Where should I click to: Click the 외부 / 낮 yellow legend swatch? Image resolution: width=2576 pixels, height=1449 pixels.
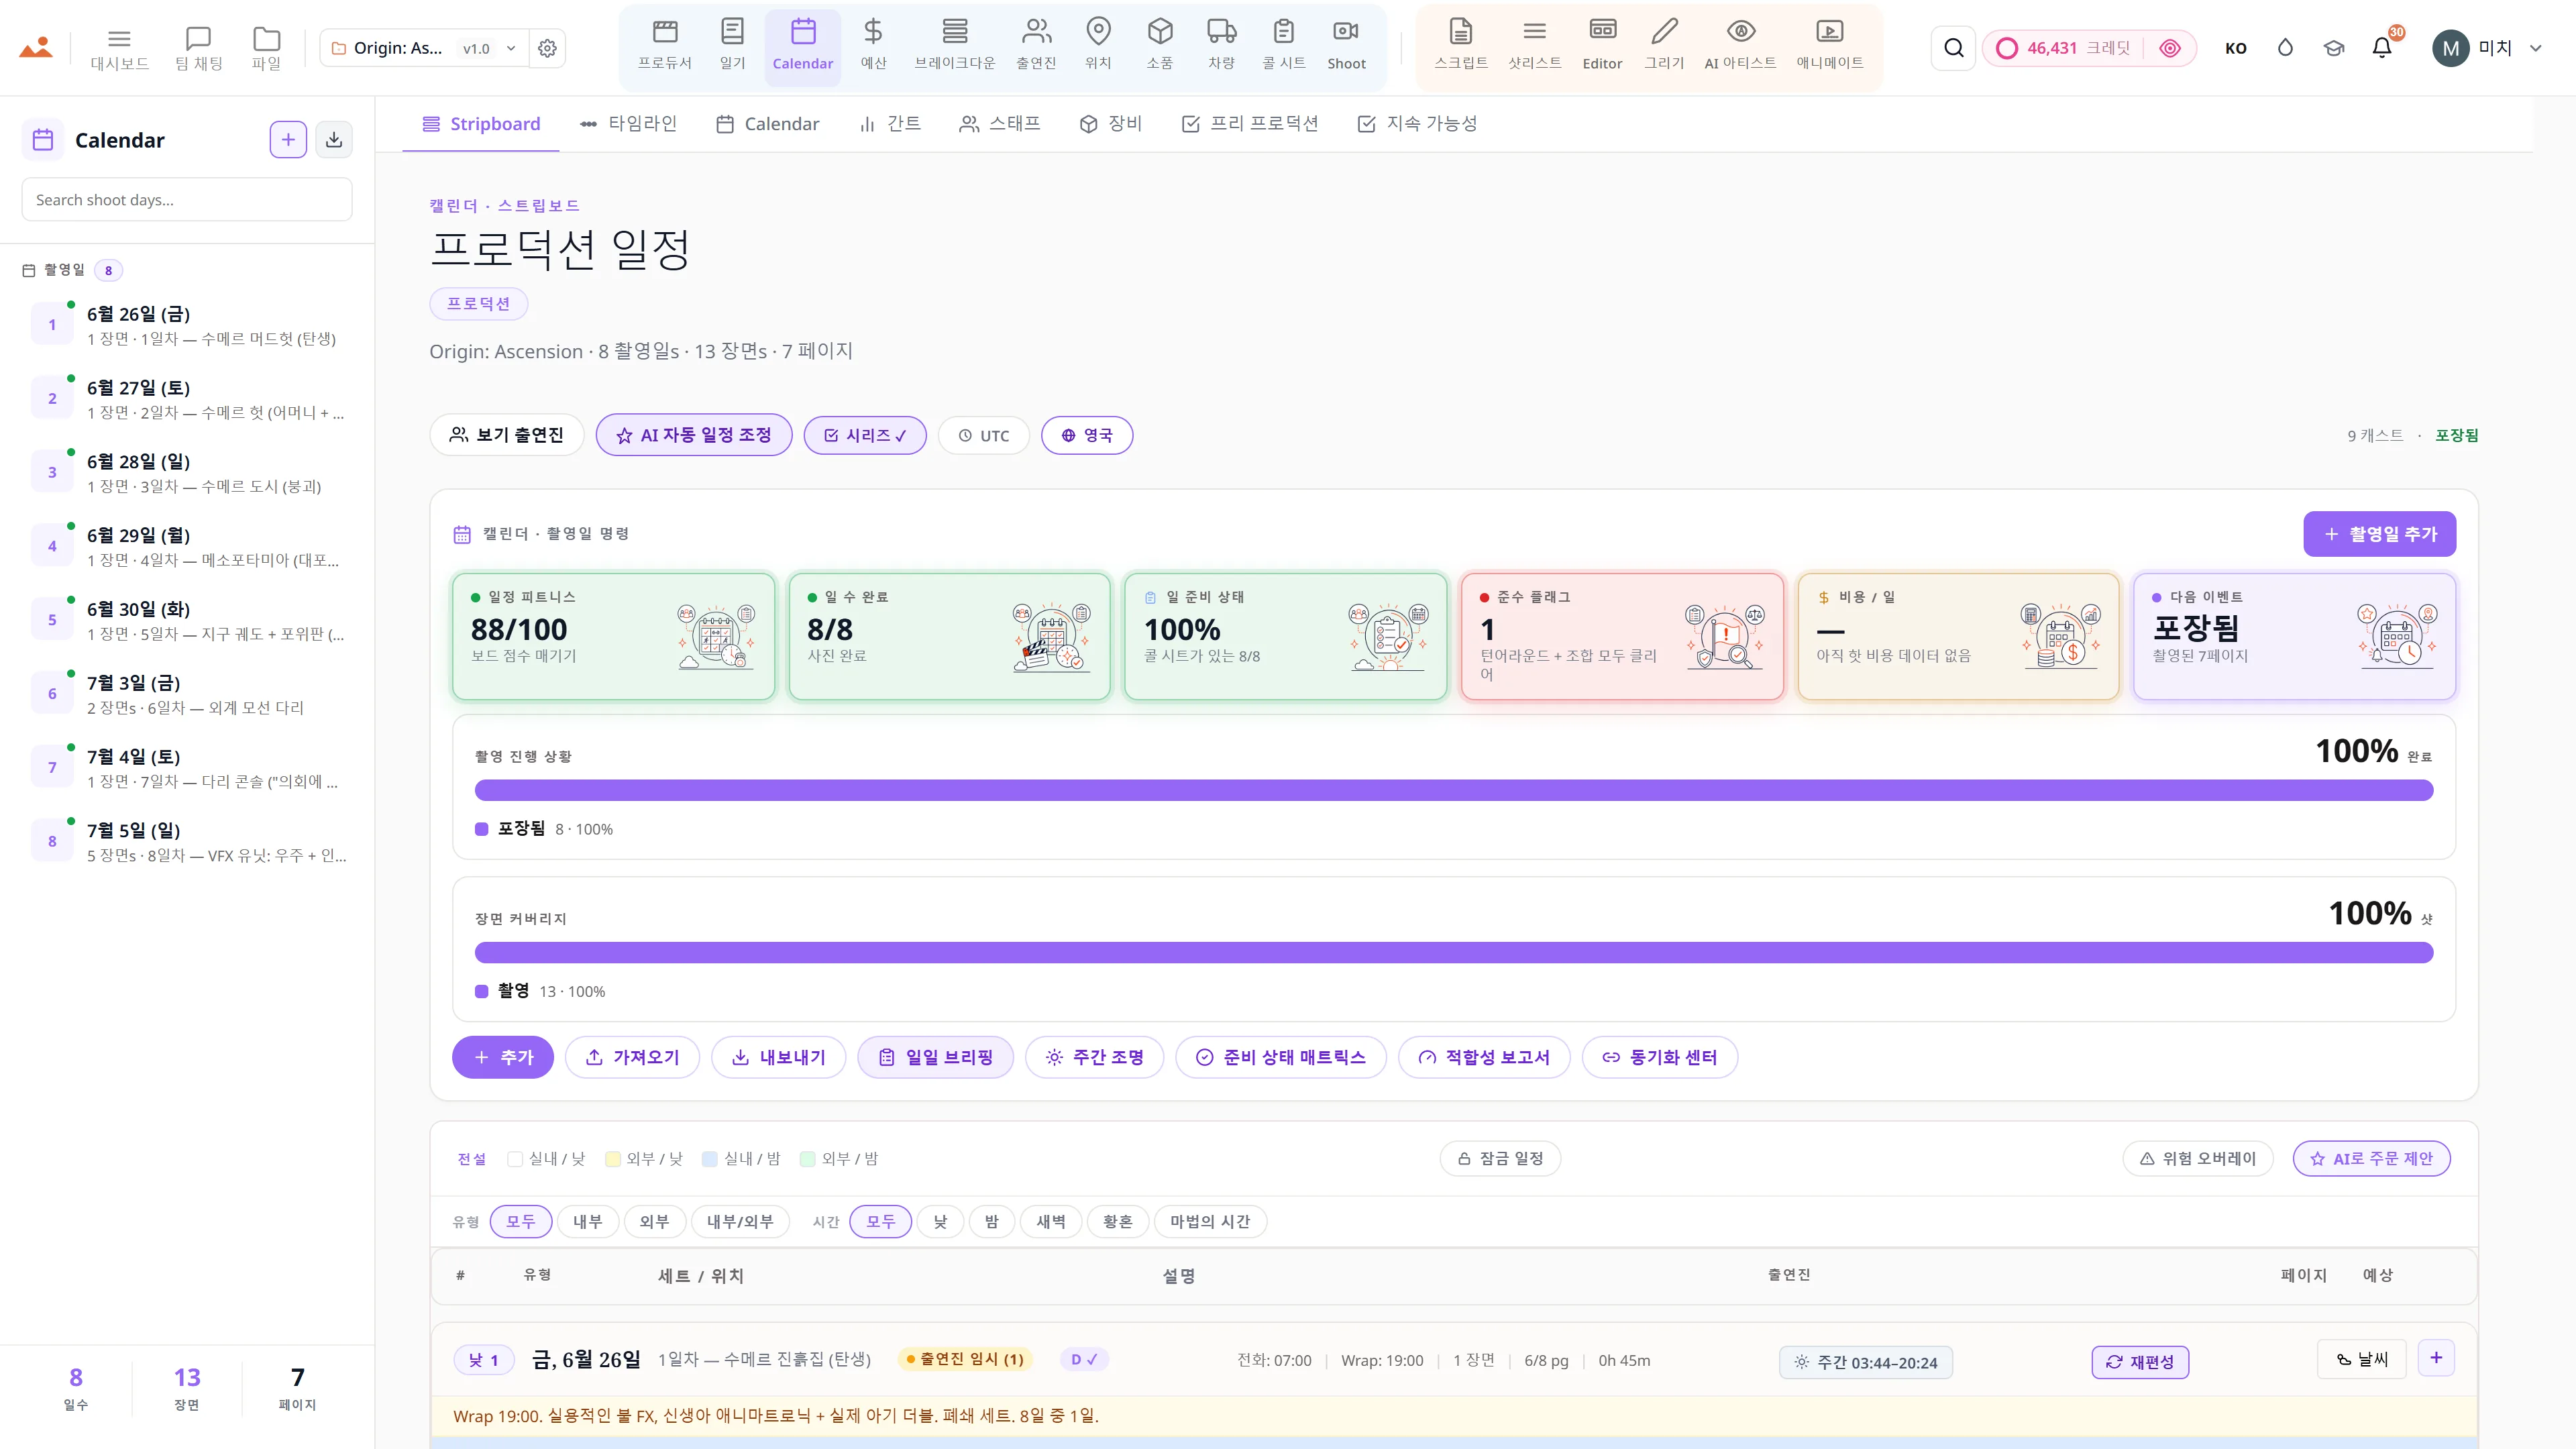613,1159
